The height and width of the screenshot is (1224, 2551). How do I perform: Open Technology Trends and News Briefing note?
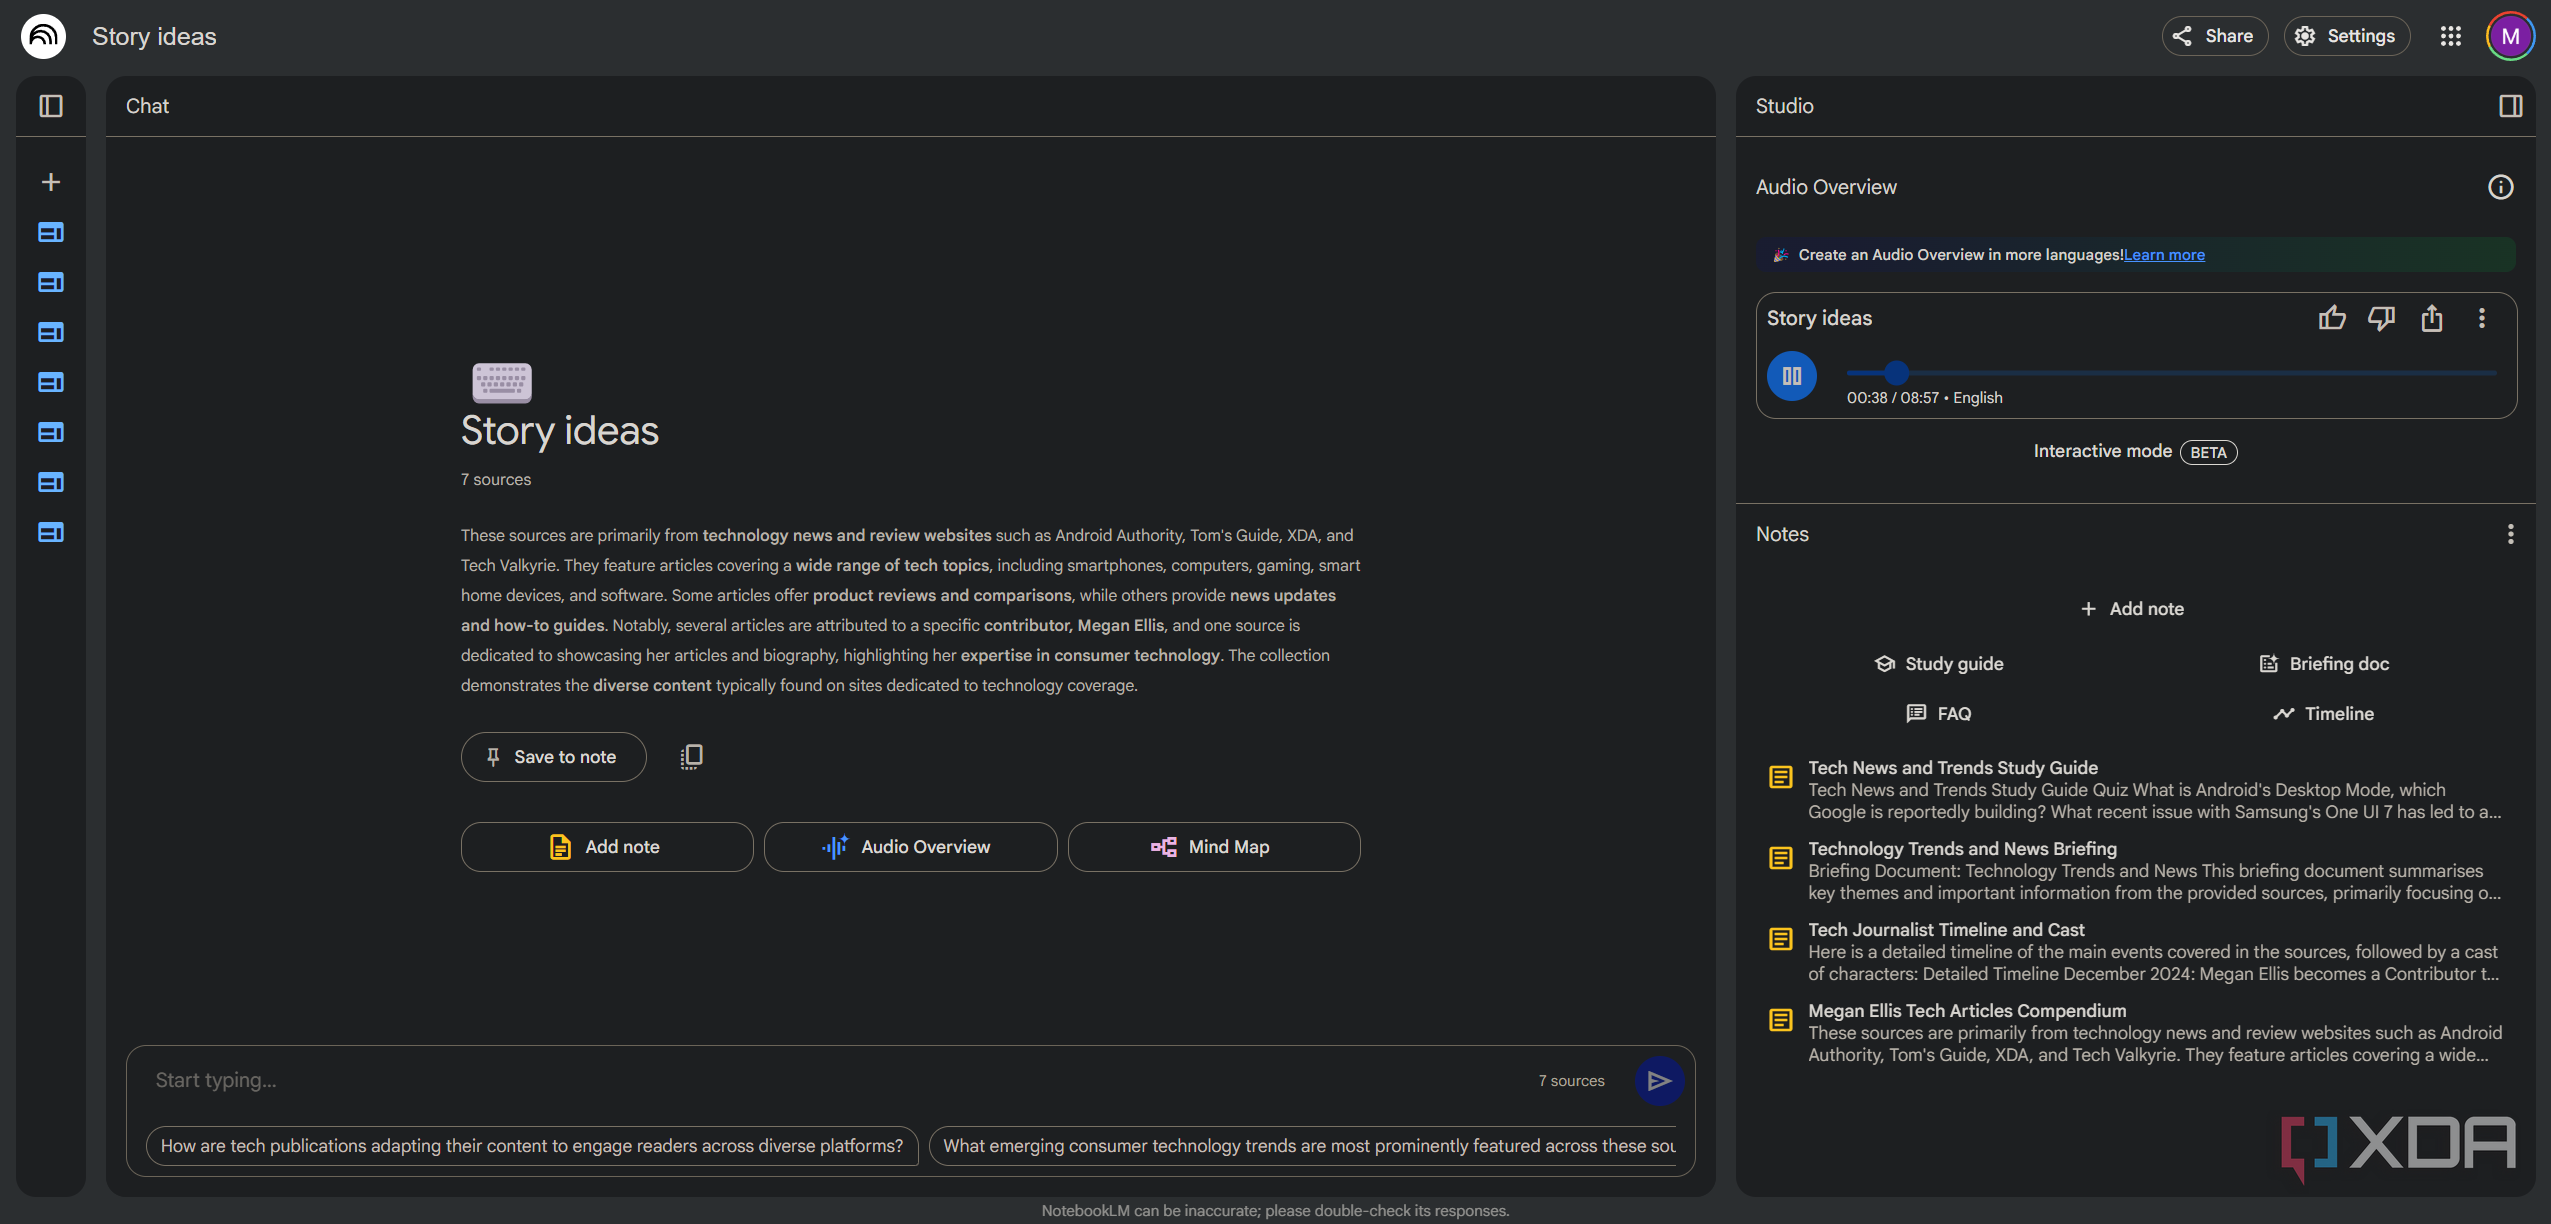coord(2136,871)
